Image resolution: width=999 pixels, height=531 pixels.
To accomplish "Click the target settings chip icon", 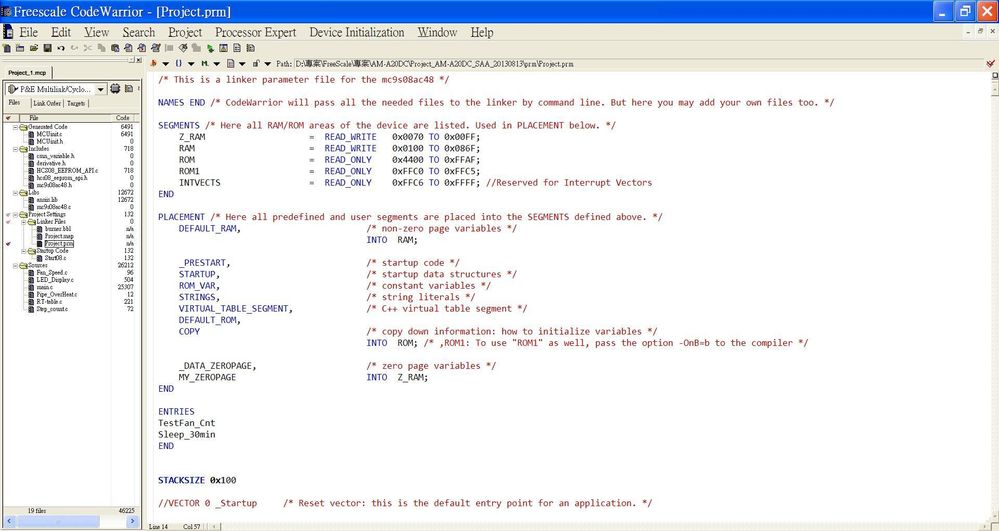I will click(x=115, y=89).
